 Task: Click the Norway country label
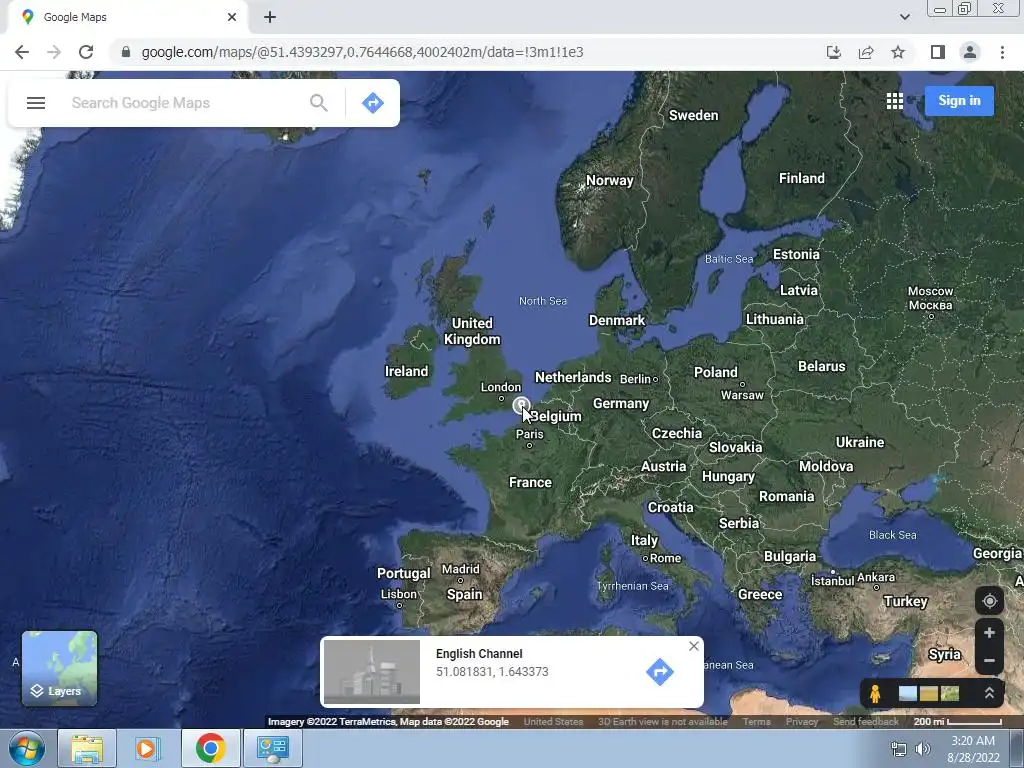pyautogui.click(x=610, y=180)
